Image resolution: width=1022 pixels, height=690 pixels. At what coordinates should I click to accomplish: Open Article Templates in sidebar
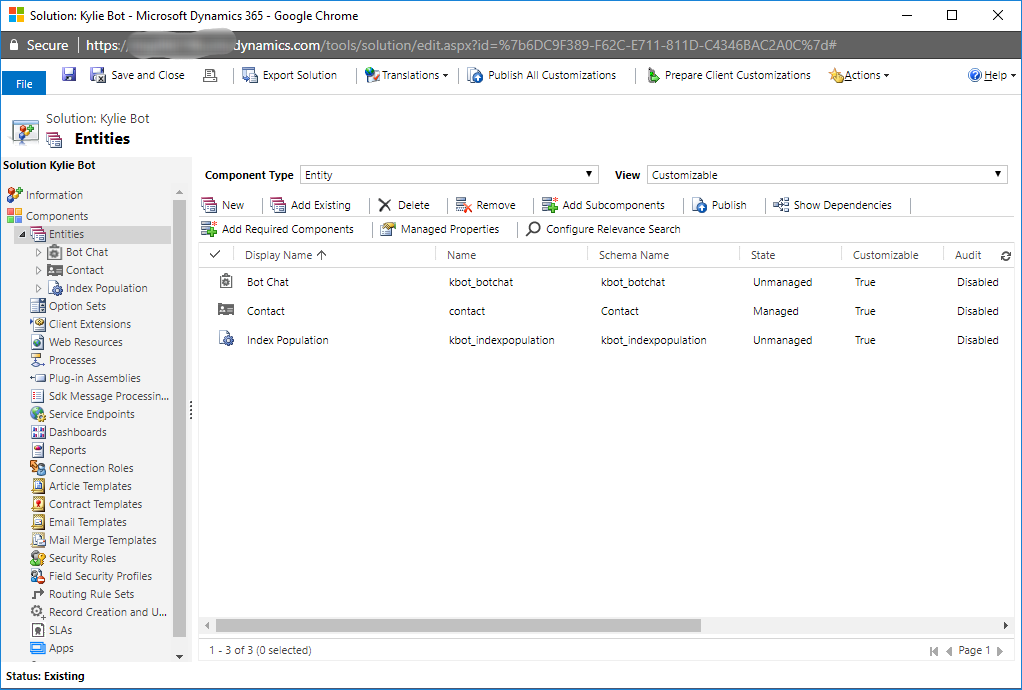(x=81, y=486)
